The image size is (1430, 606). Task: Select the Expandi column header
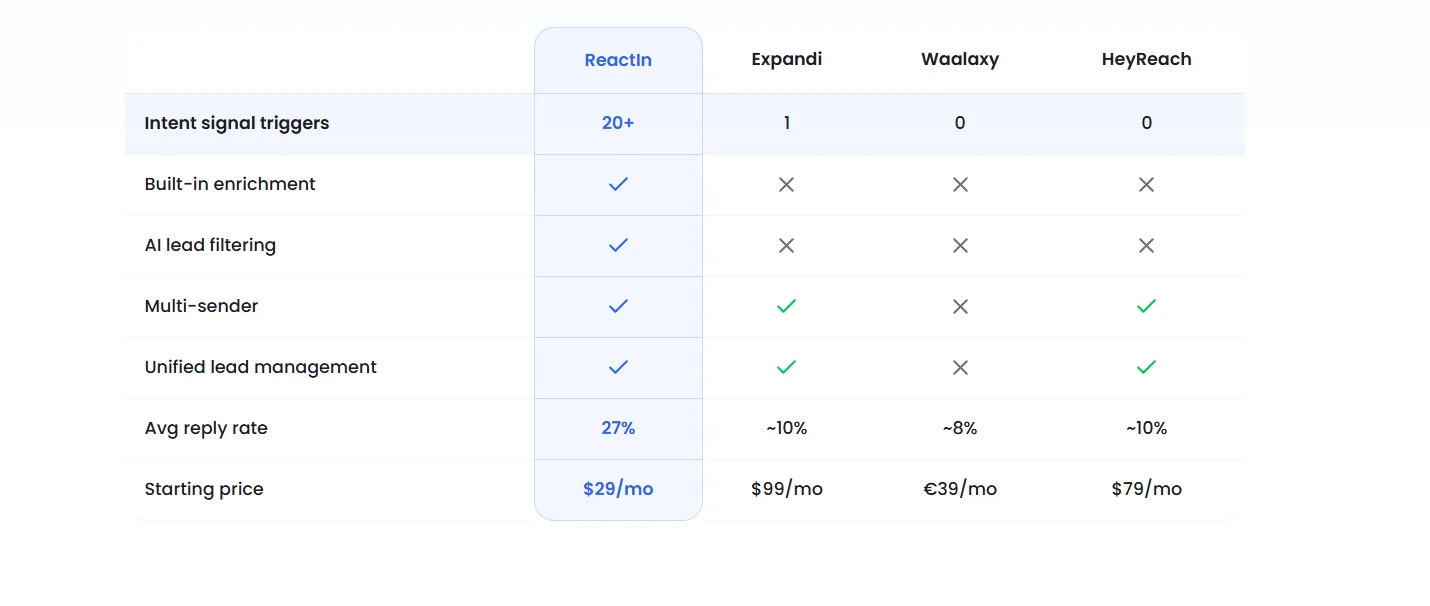click(x=787, y=59)
